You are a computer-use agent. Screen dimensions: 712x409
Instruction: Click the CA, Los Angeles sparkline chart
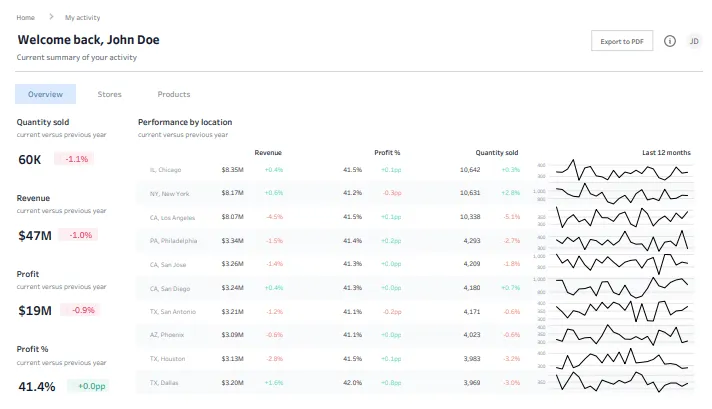click(x=622, y=217)
